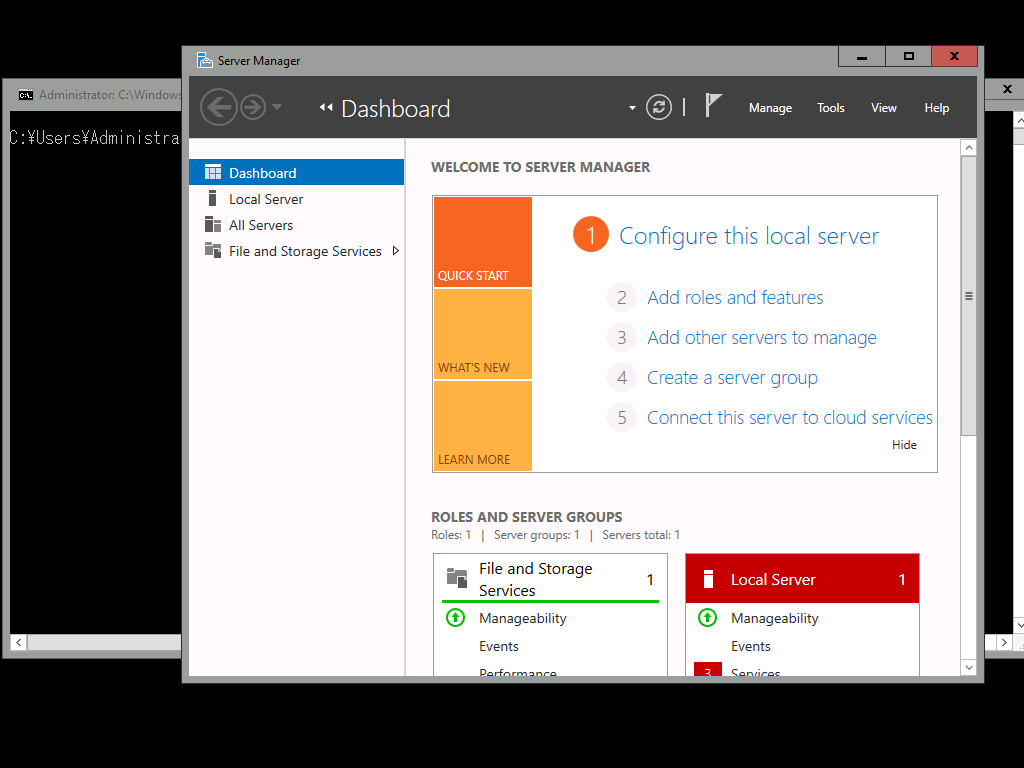Click Add roles and features link
Image resolution: width=1024 pixels, height=768 pixels.
click(x=735, y=298)
